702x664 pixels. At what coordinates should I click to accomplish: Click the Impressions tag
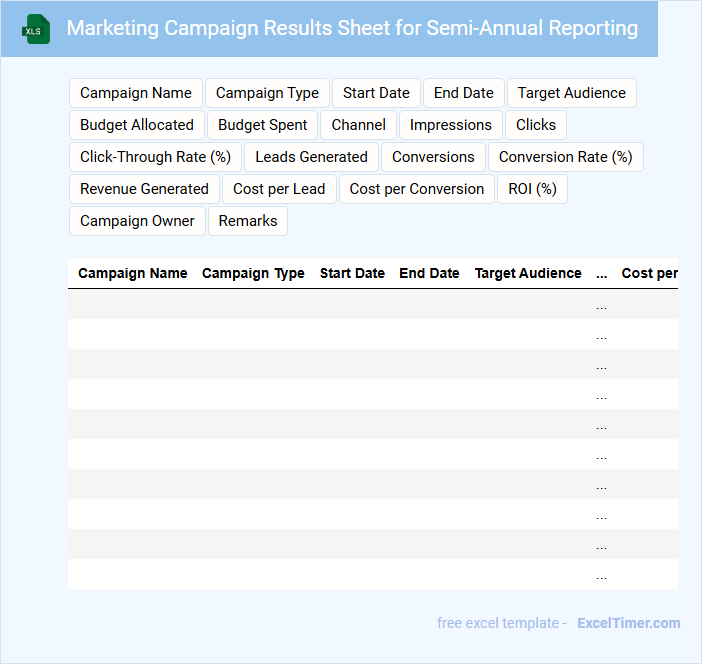coord(450,125)
